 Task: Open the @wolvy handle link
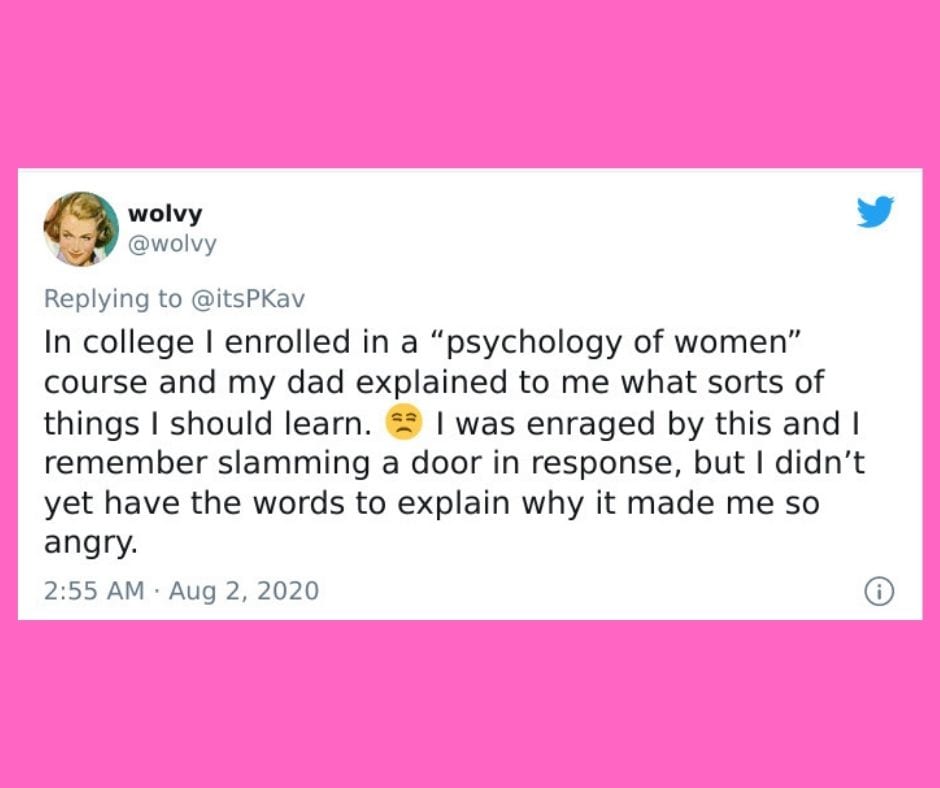(172, 244)
